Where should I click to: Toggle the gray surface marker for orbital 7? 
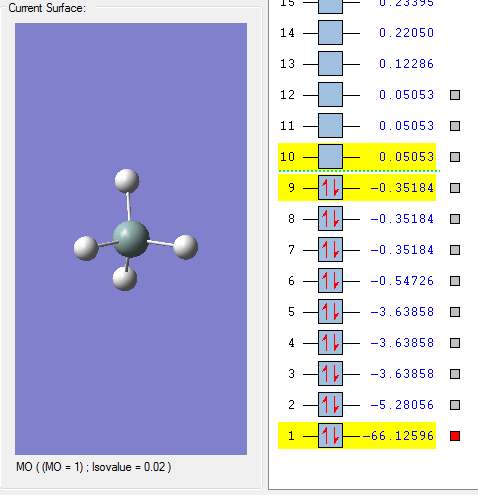point(455,250)
